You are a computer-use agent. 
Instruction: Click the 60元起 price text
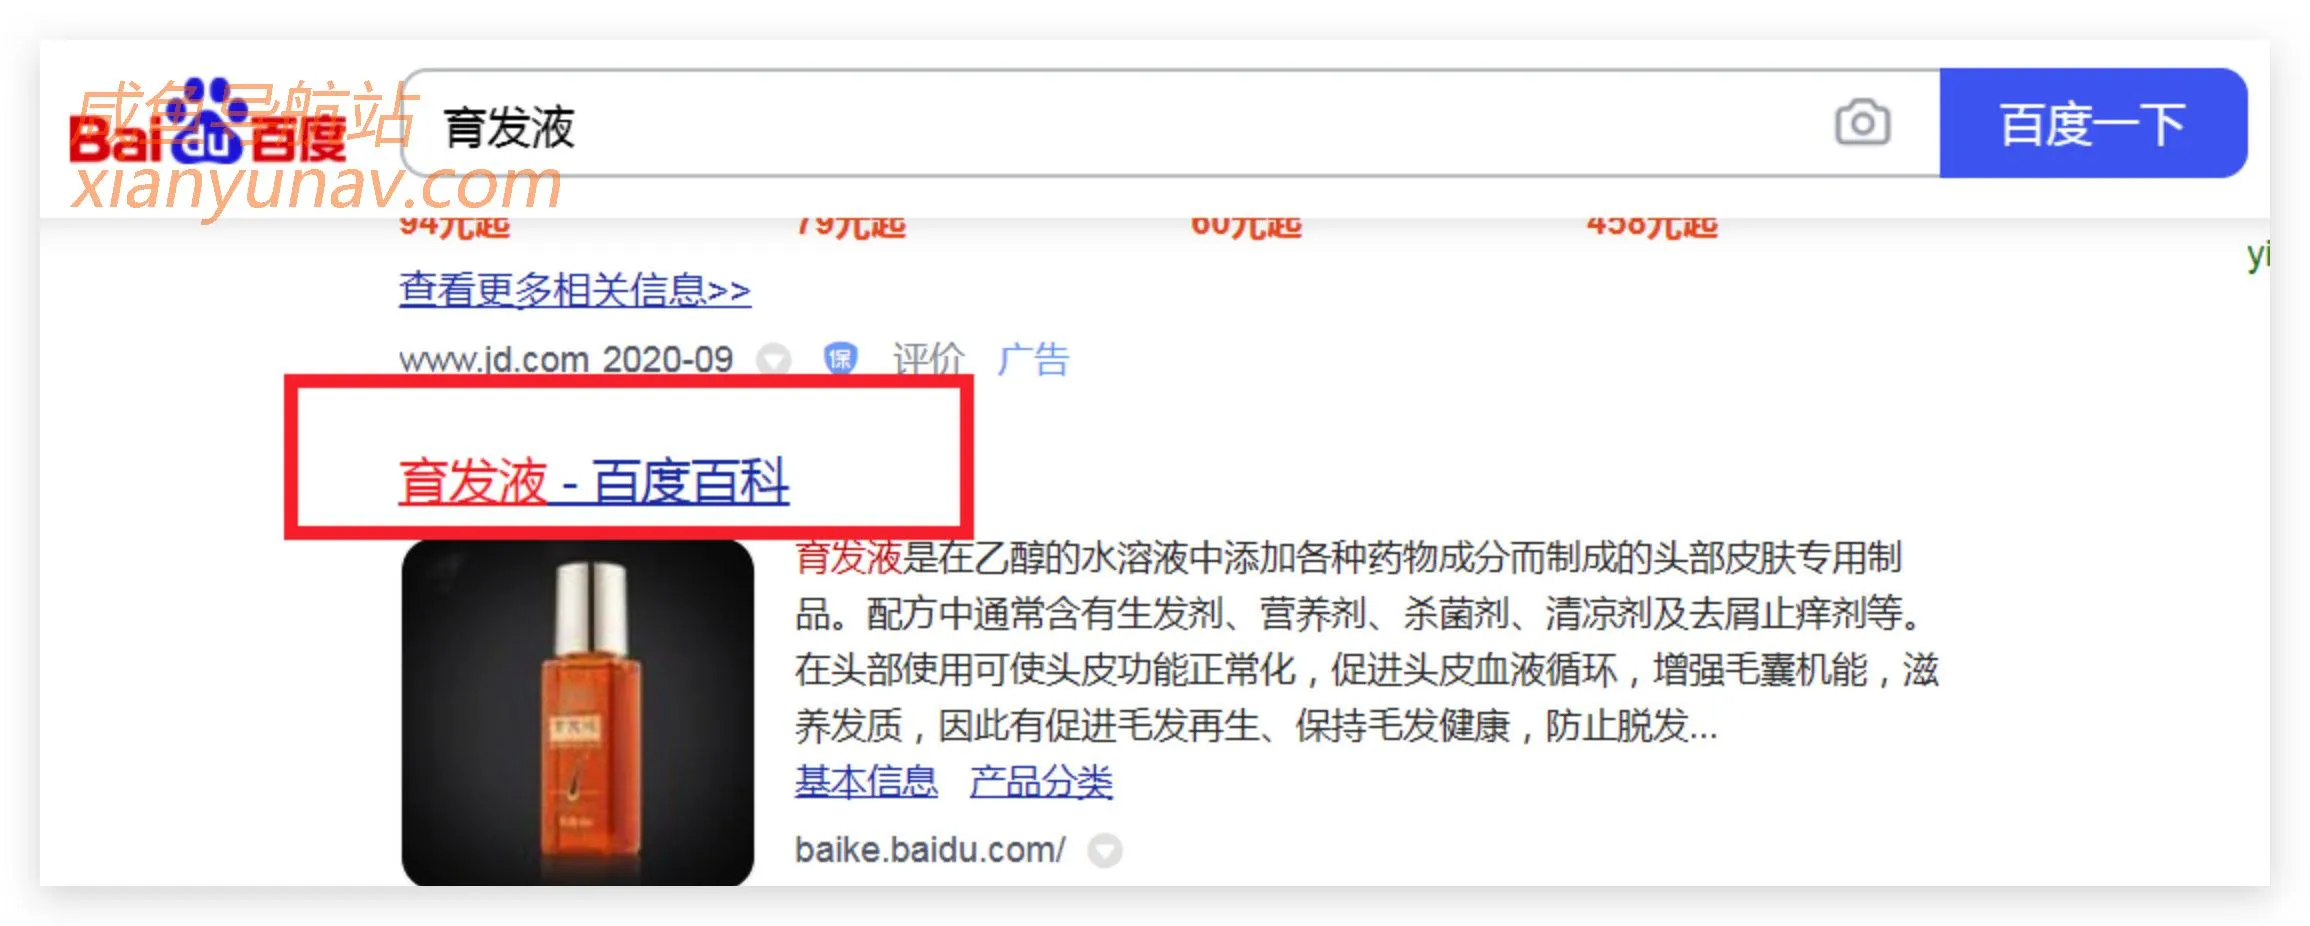pyautogui.click(x=1246, y=227)
